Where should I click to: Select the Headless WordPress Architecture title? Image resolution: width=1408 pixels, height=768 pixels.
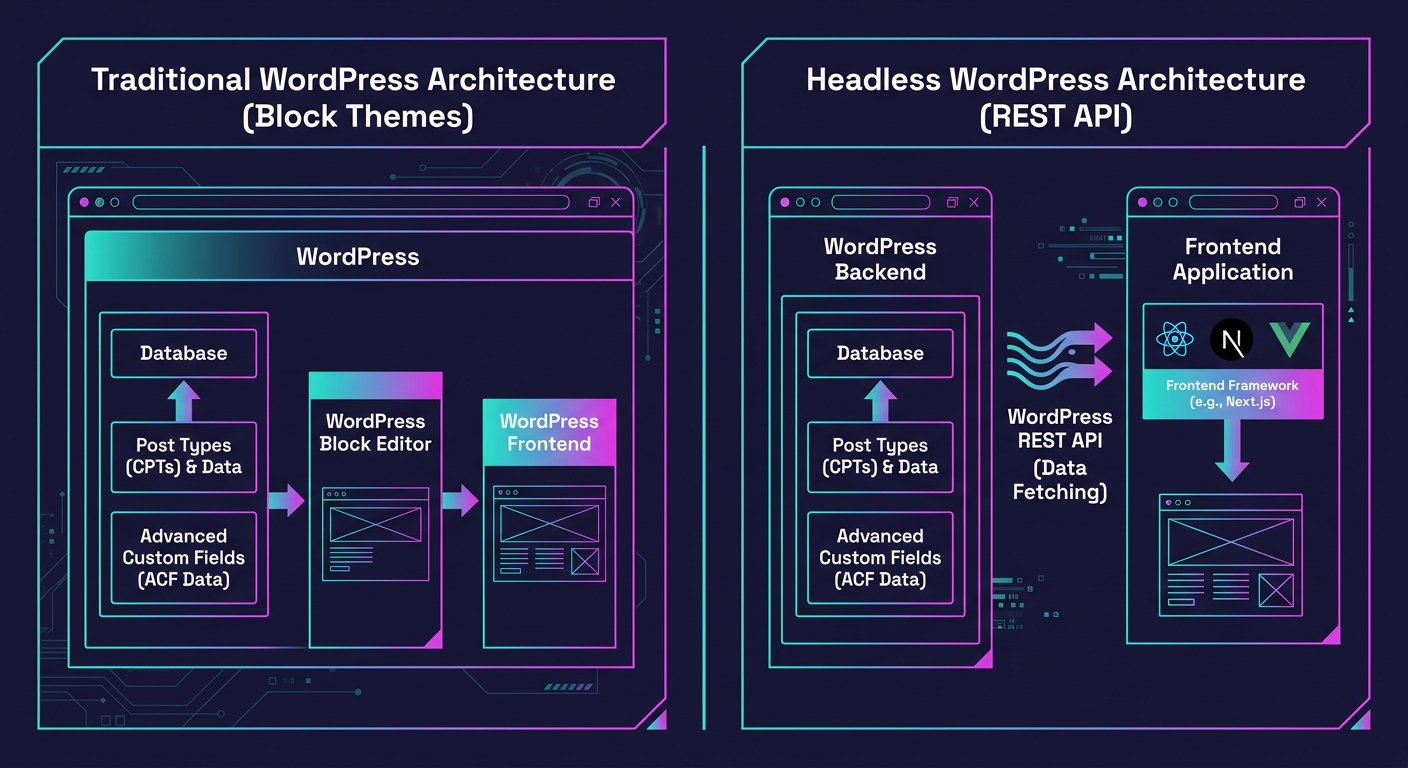coord(1055,98)
